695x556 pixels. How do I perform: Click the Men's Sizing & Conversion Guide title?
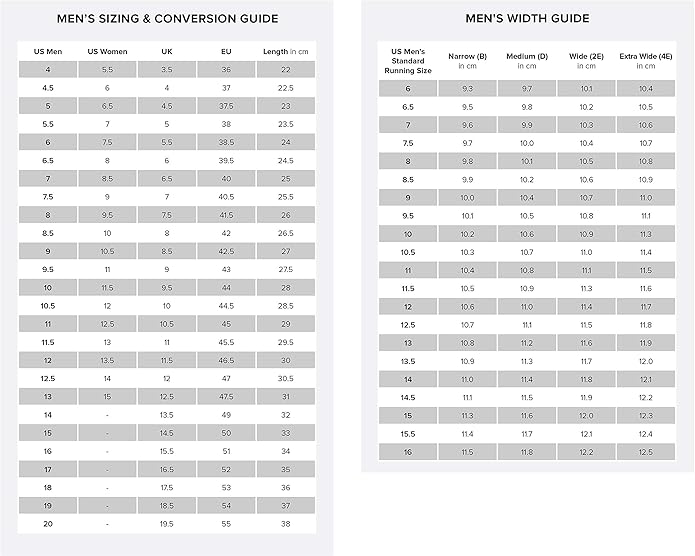tap(168, 19)
